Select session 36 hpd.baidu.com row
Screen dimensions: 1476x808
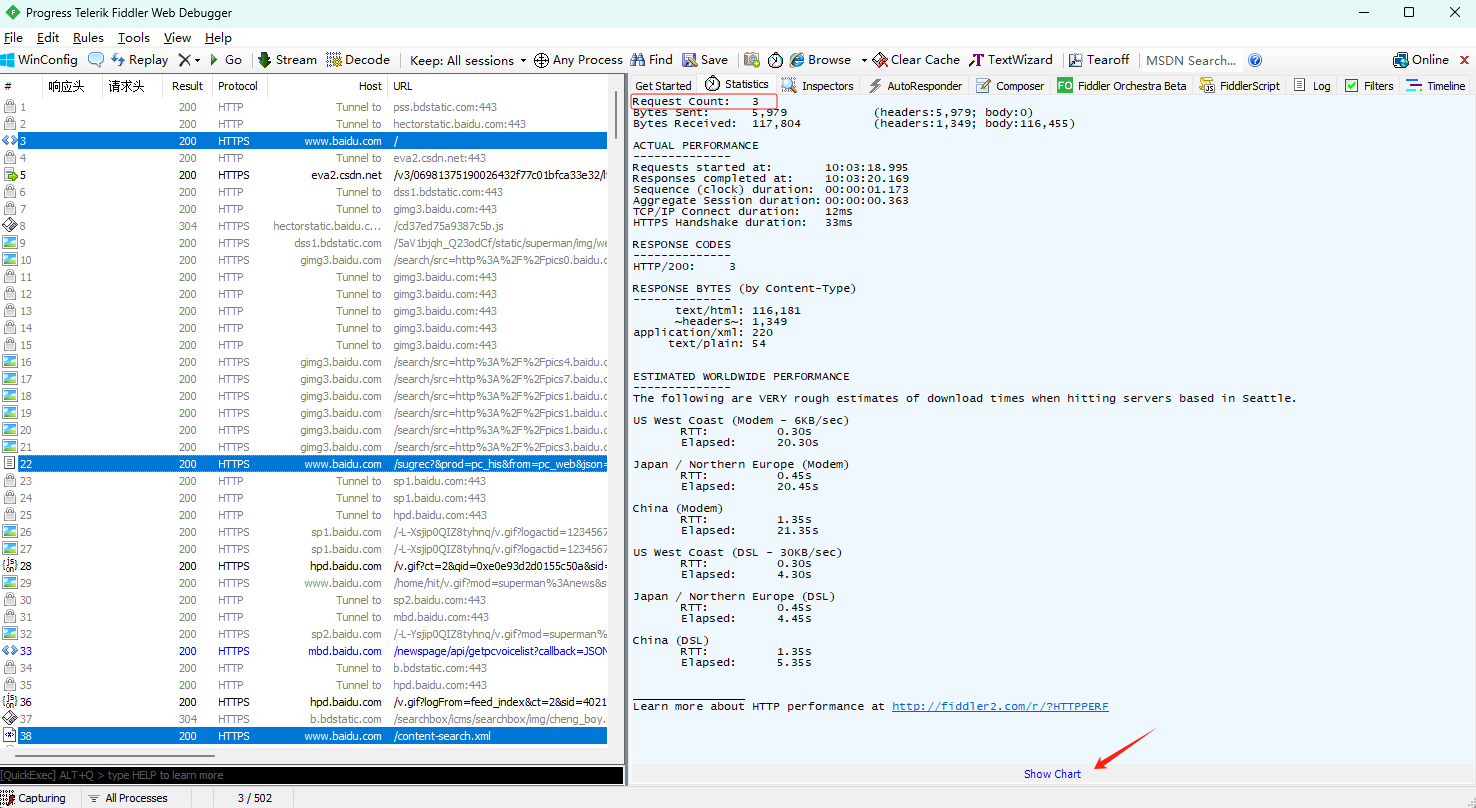[304, 702]
